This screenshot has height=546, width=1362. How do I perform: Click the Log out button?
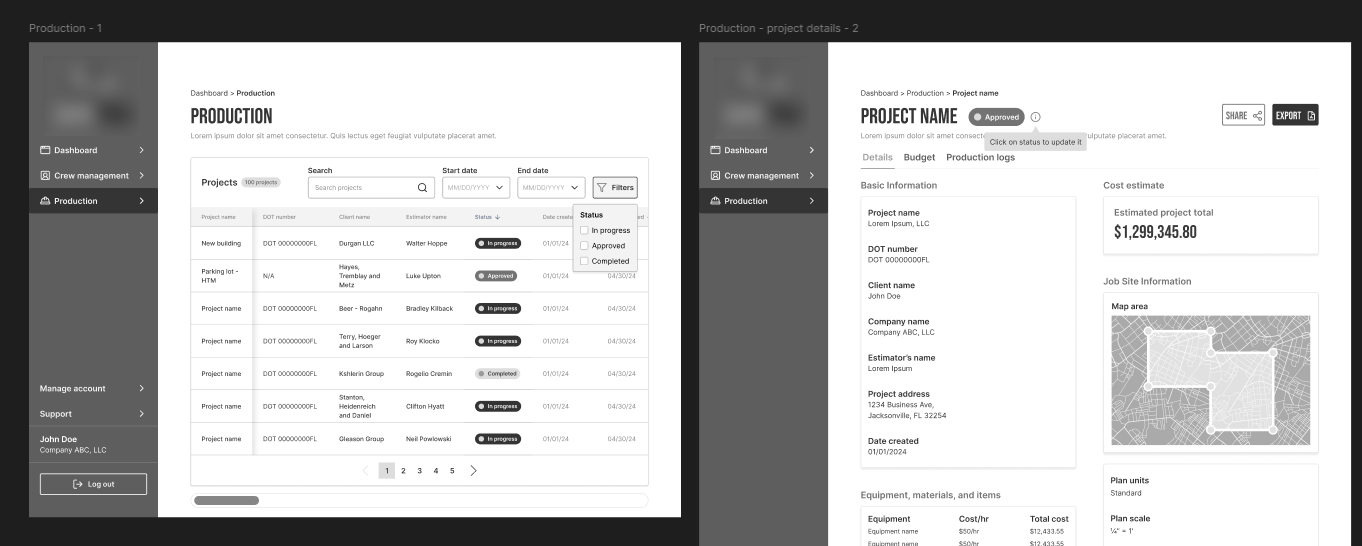coord(93,484)
